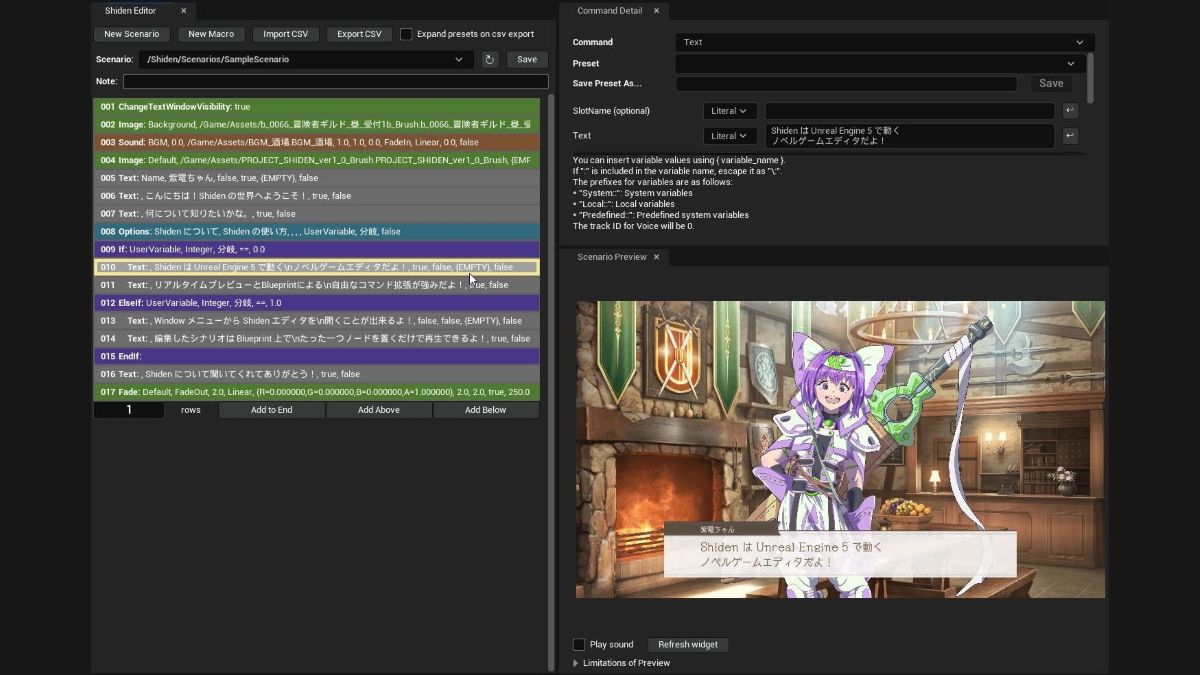This screenshot has width=1200, height=675.
Task: Select row 007 Text command
Action: [317, 214]
